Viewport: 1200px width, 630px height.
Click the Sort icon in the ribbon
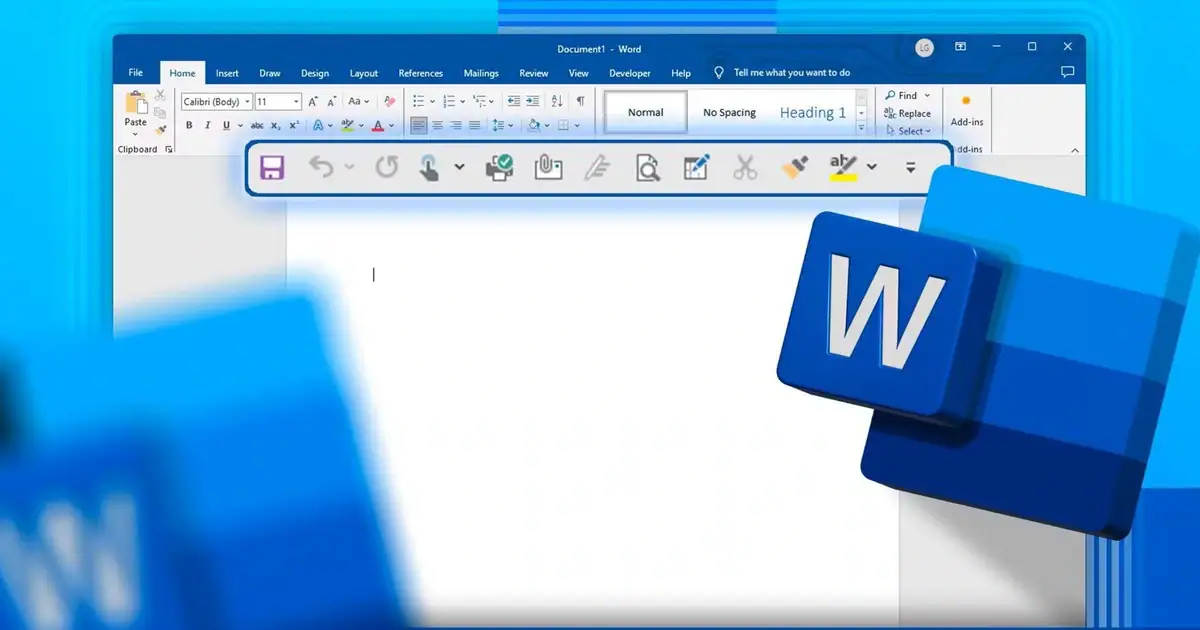[556, 101]
